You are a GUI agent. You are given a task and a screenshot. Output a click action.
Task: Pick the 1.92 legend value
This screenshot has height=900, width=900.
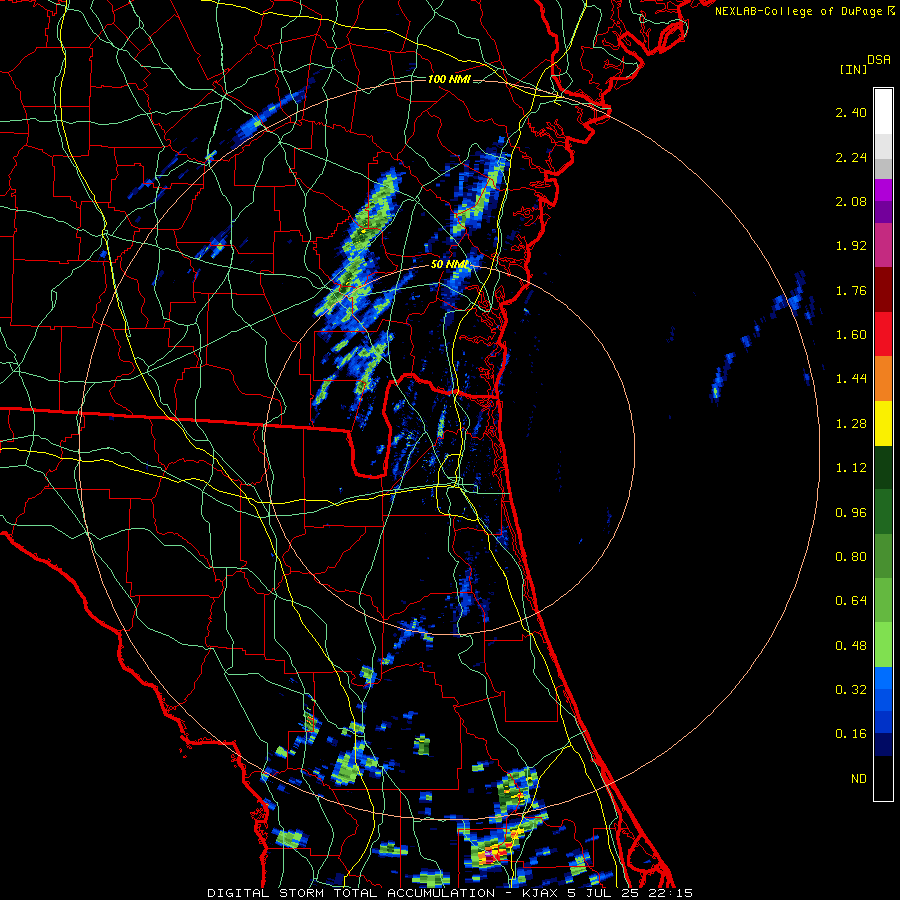point(851,246)
